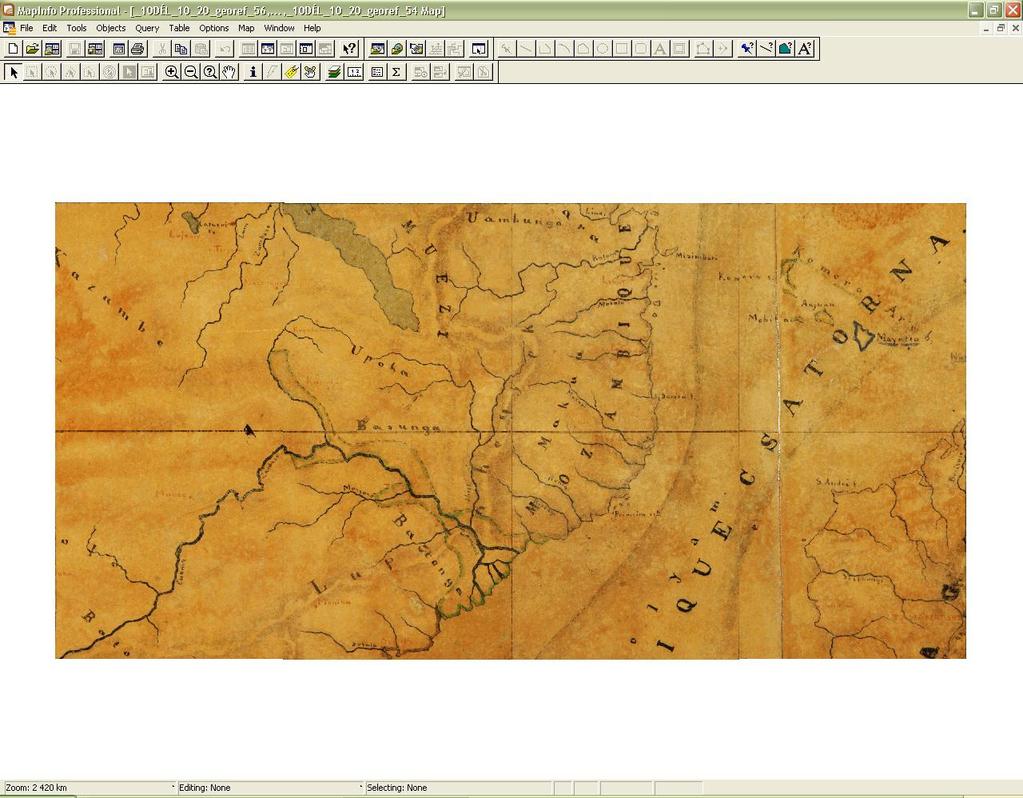Click the New Table icon
1023x798 pixels.
(x=13, y=49)
